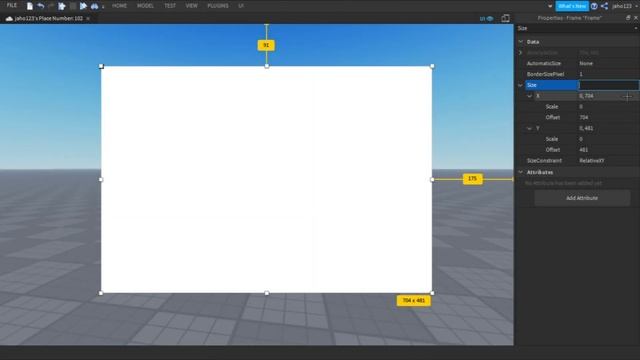Open the jaho123 account dropdown
The height and width of the screenshot is (360, 640).
point(624,6)
